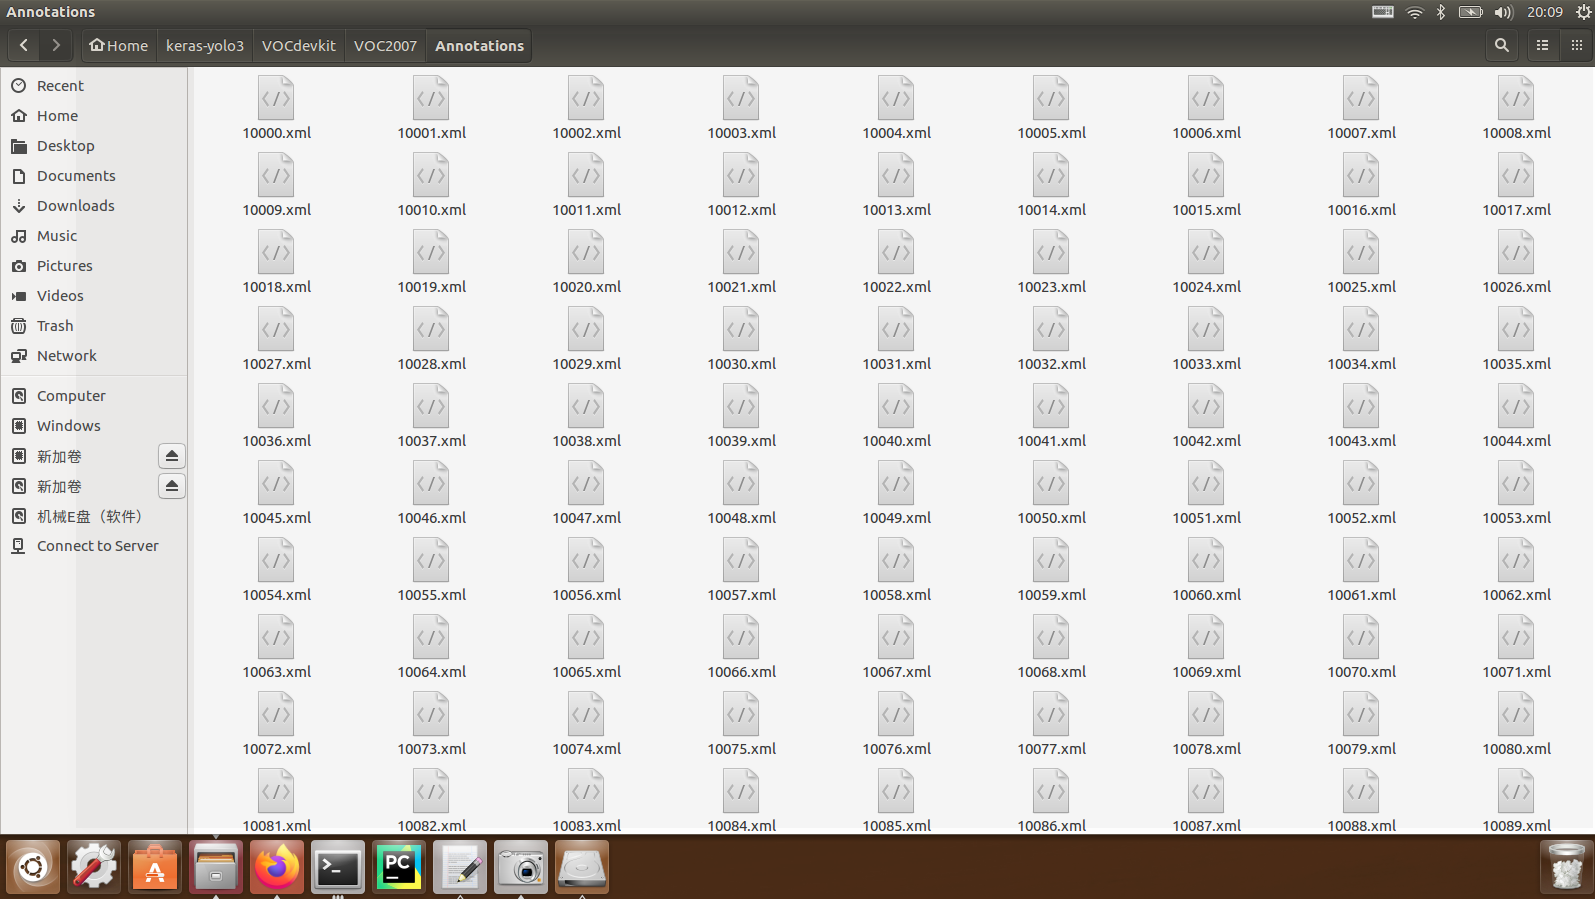Select the 10068.xml file icon
Viewport: 1595px width, 899px height.
pyautogui.click(x=1051, y=637)
